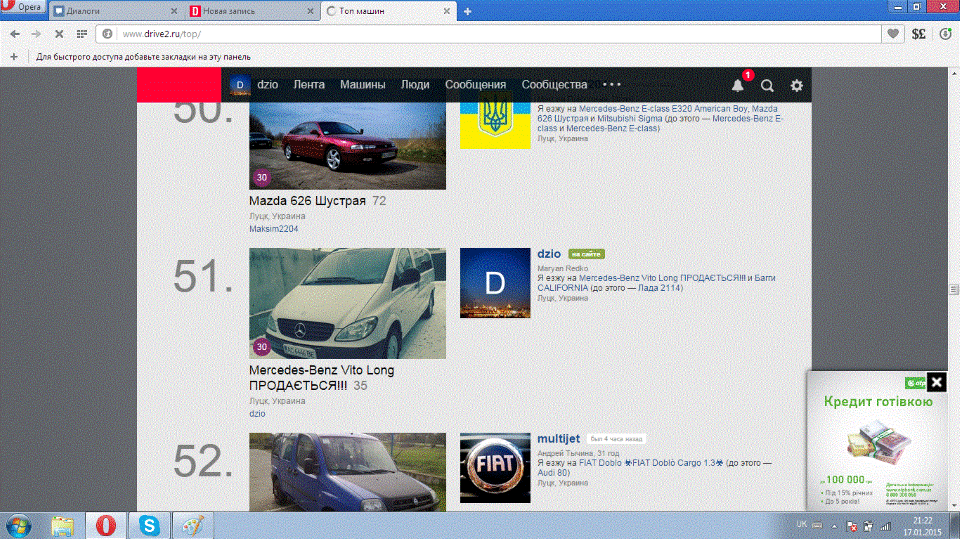Select the Топ машин tab
The height and width of the screenshot is (539, 960).
point(388,11)
